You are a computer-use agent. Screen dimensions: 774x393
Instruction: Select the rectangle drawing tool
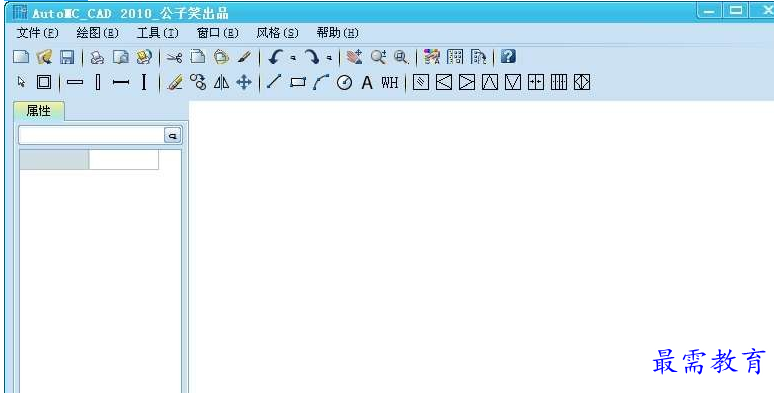(298, 82)
